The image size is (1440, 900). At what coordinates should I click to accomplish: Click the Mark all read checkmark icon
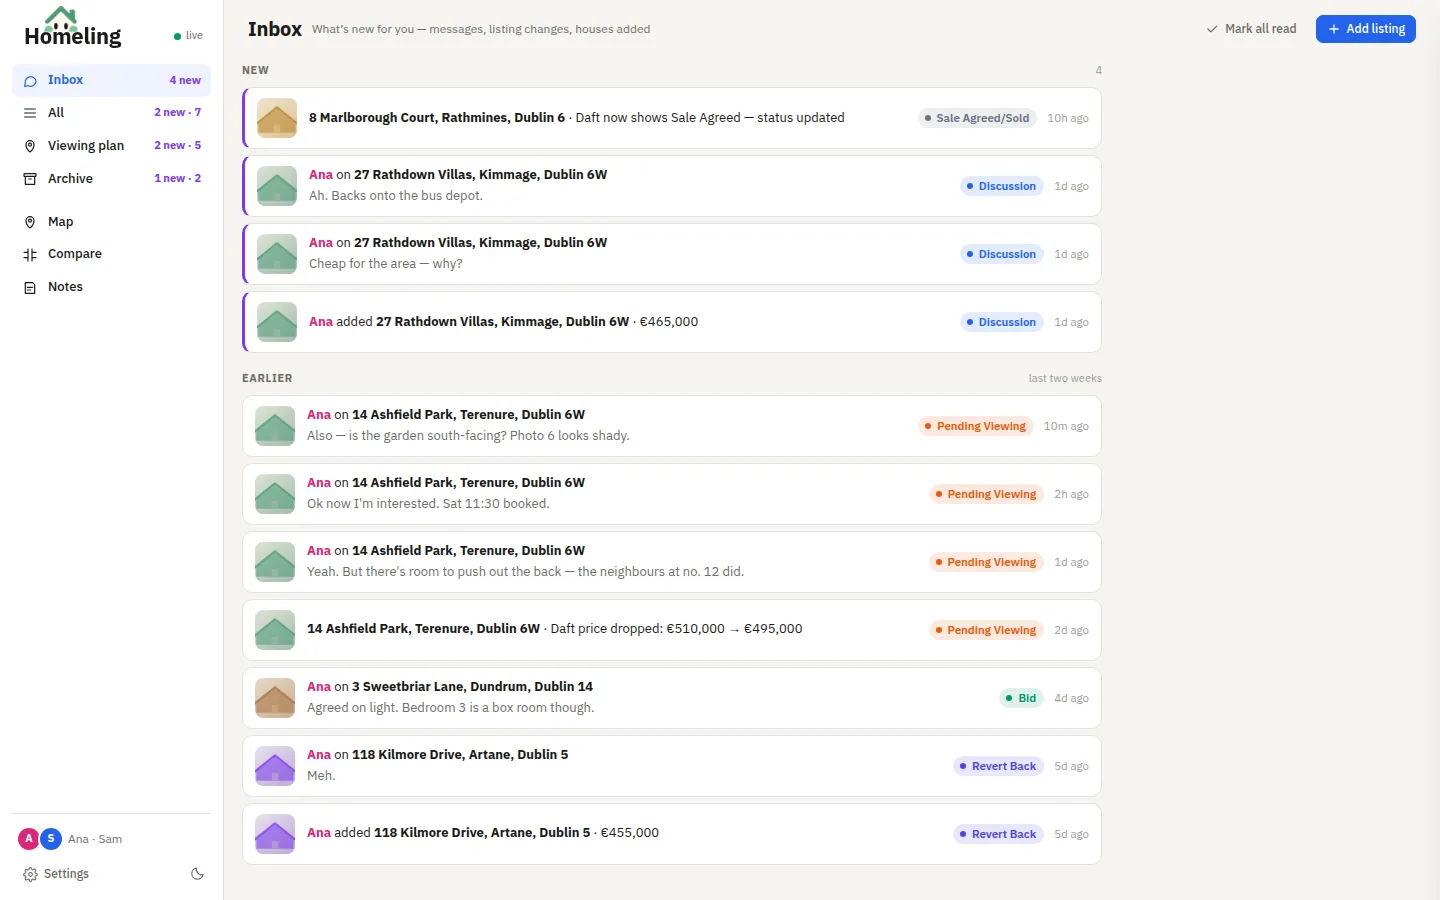click(x=1212, y=29)
